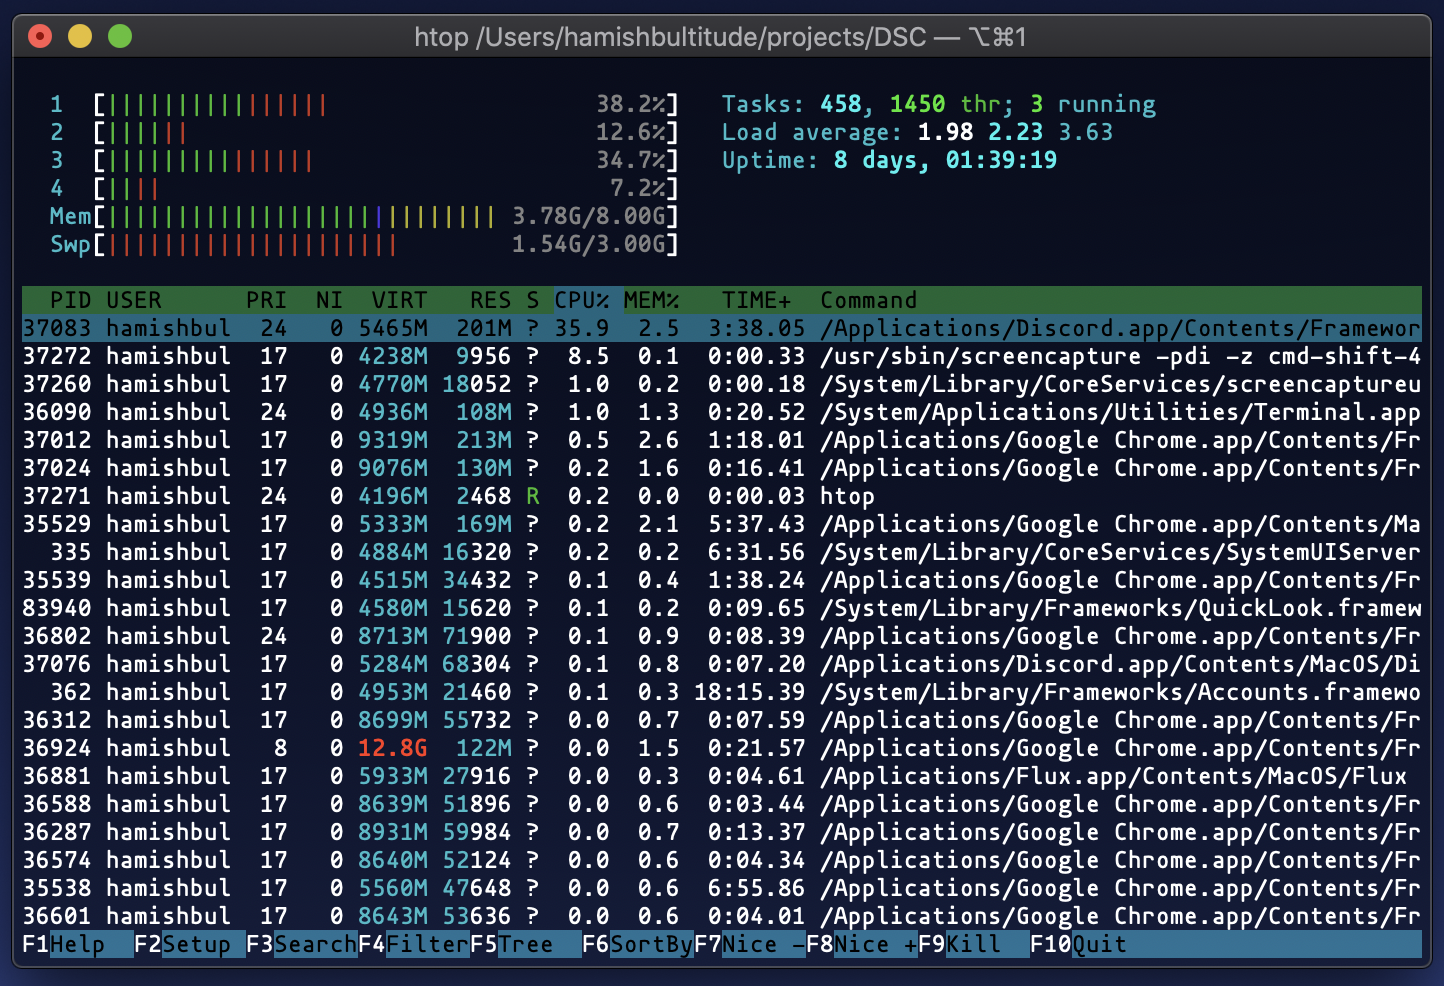1444x986 pixels.
Task: Select Accounts framework row PID 362
Action: pyautogui.click(x=721, y=692)
